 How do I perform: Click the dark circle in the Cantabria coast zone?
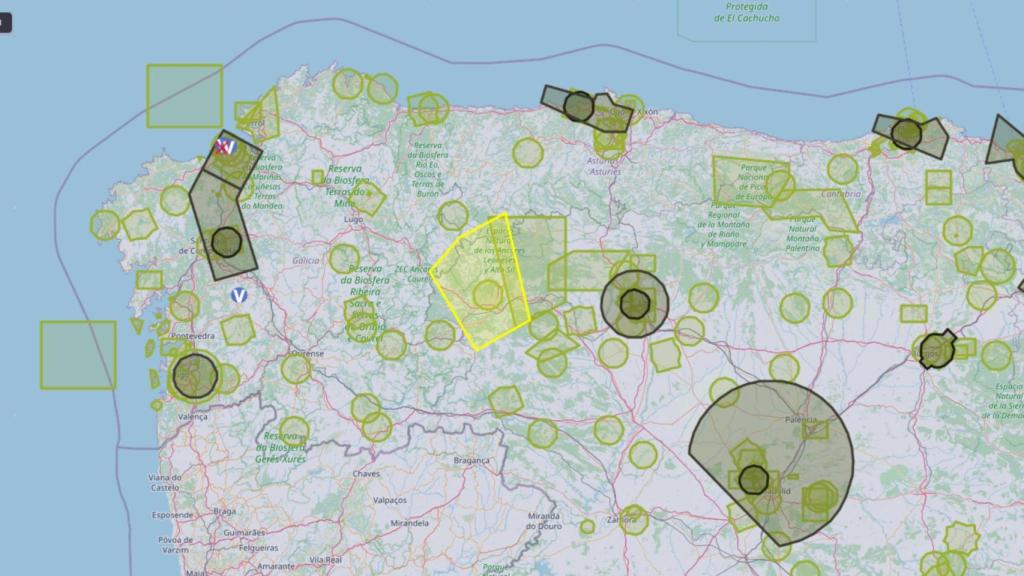point(906,133)
